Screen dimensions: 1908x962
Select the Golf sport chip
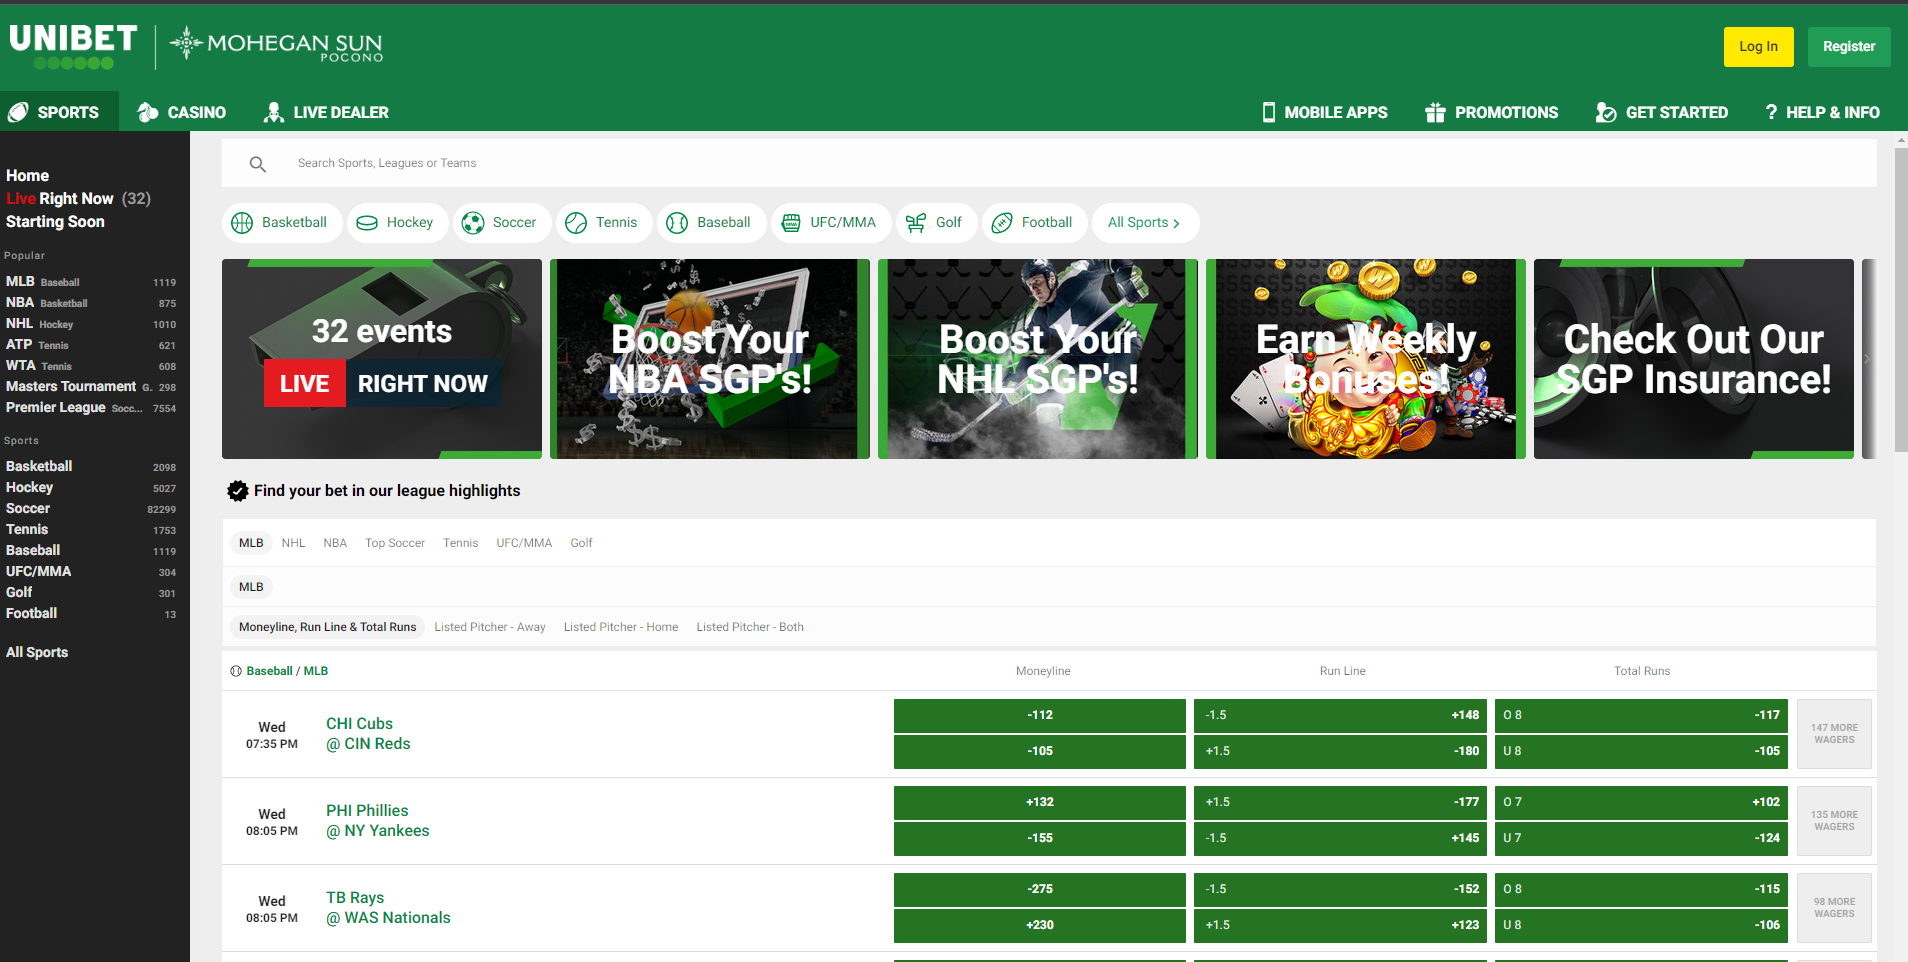click(935, 223)
